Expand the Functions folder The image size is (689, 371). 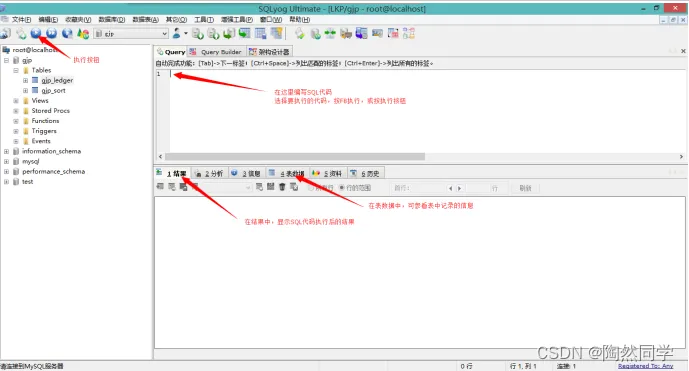(16, 121)
